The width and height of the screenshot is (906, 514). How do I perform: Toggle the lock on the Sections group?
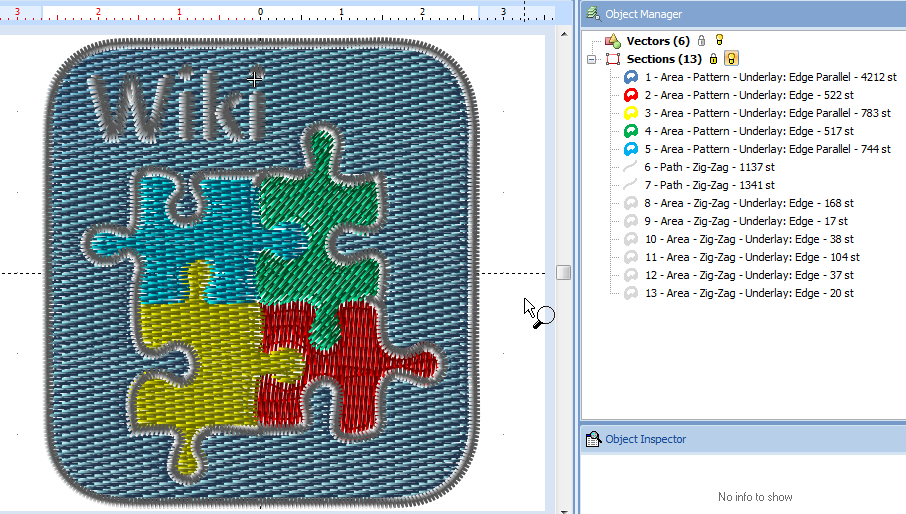coord(713,59)
